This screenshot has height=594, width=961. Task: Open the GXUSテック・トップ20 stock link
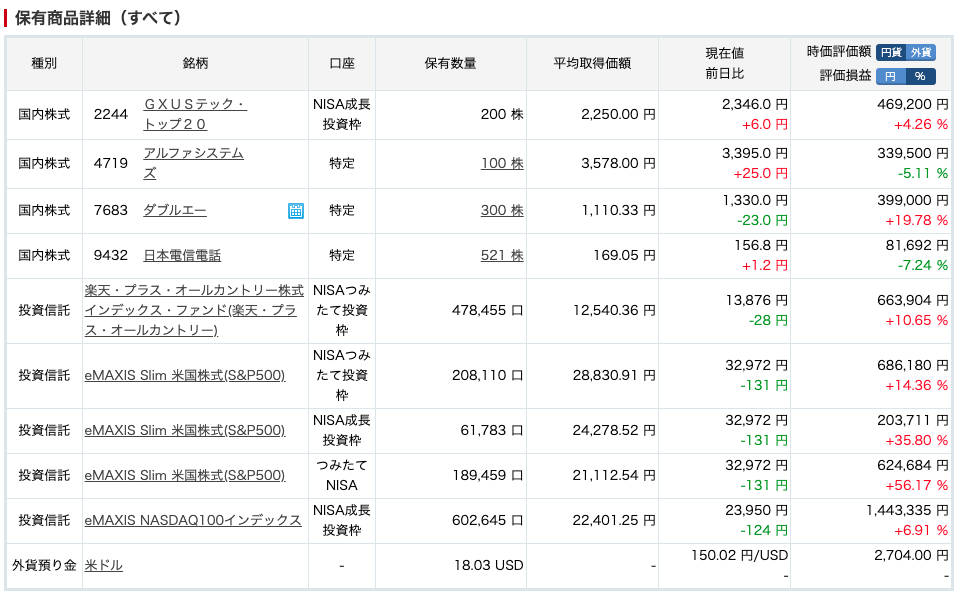click(x=194, y=114)
